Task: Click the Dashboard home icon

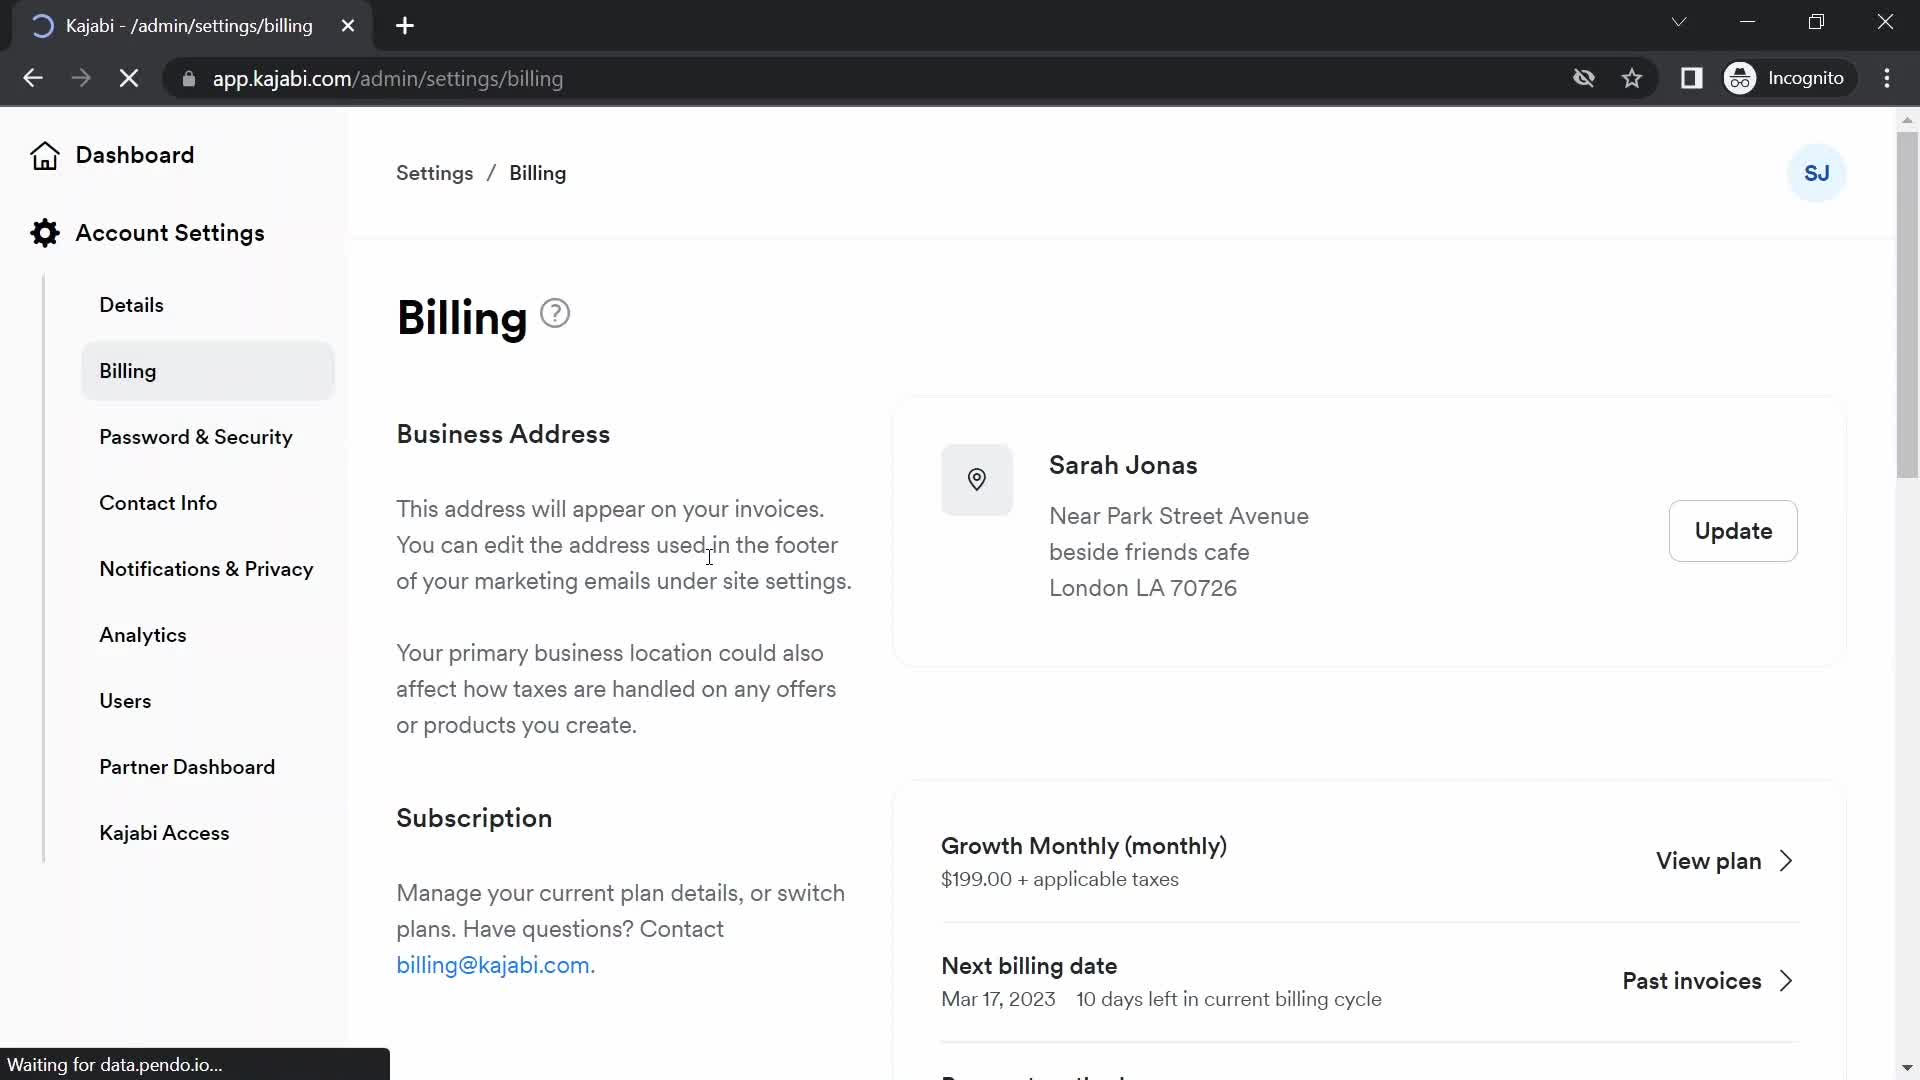Action: (x=44, y=154)
